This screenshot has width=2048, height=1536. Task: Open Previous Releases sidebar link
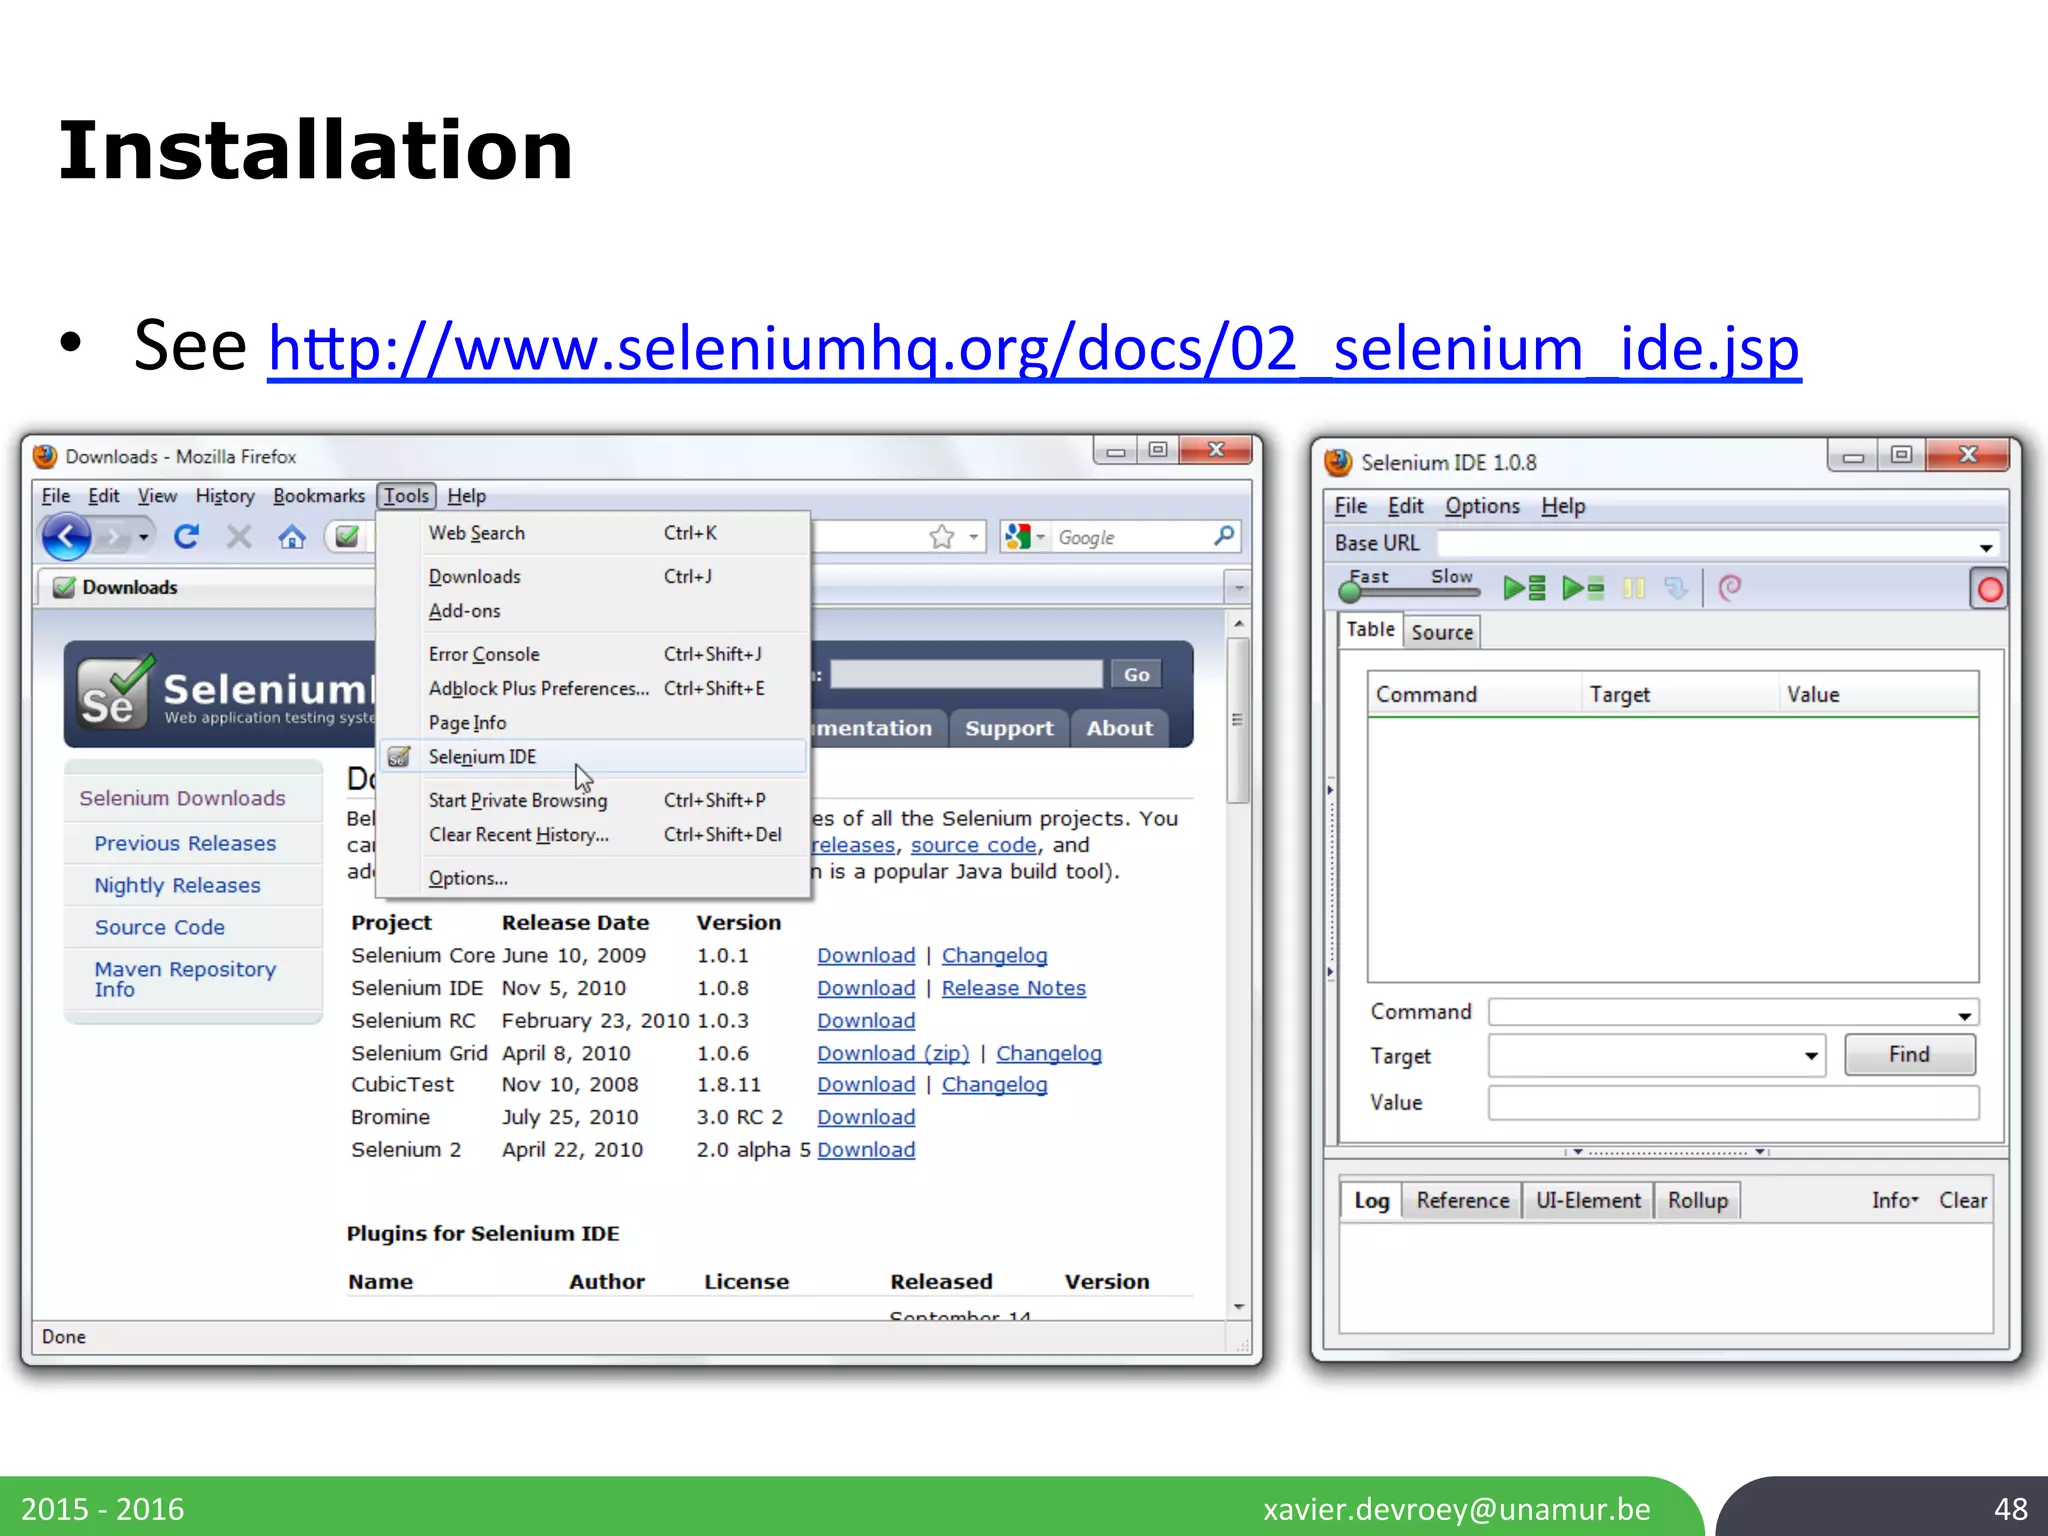(185, 844)
